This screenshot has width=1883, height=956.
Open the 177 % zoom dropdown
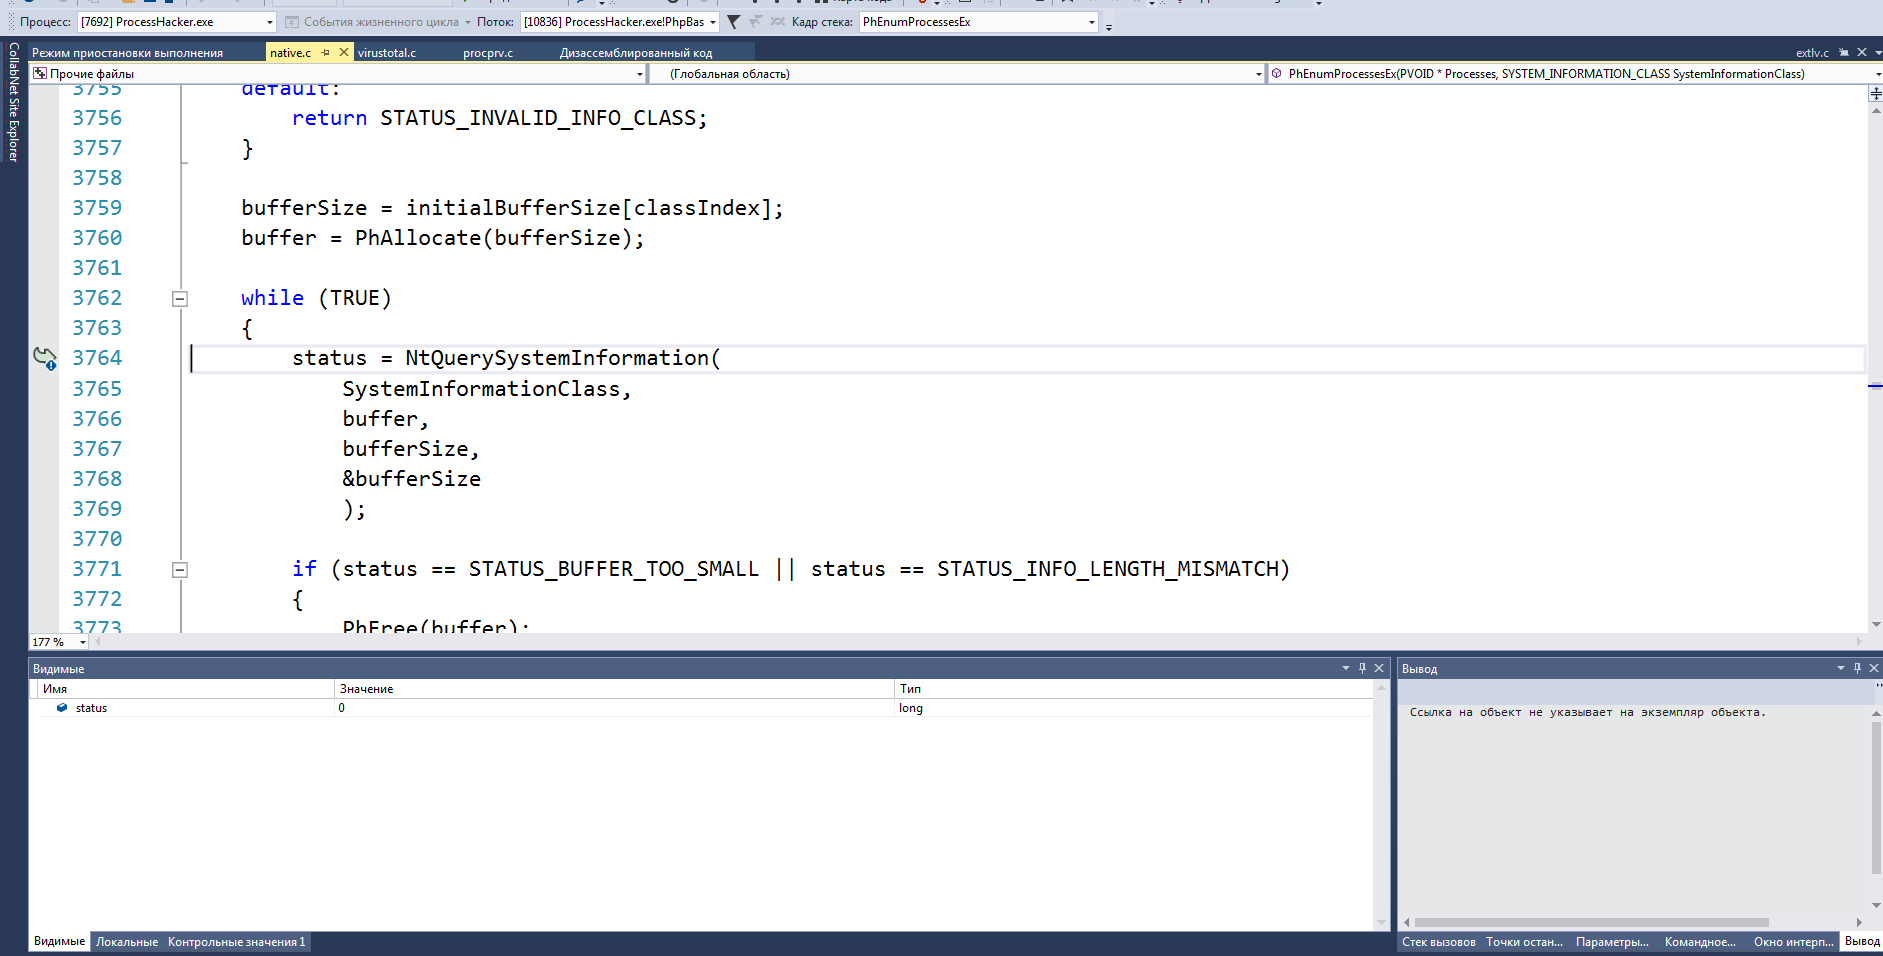[x=82, y=642]
